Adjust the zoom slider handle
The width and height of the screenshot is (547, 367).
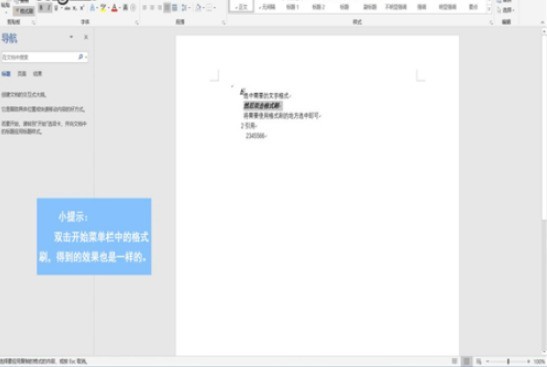508,361
